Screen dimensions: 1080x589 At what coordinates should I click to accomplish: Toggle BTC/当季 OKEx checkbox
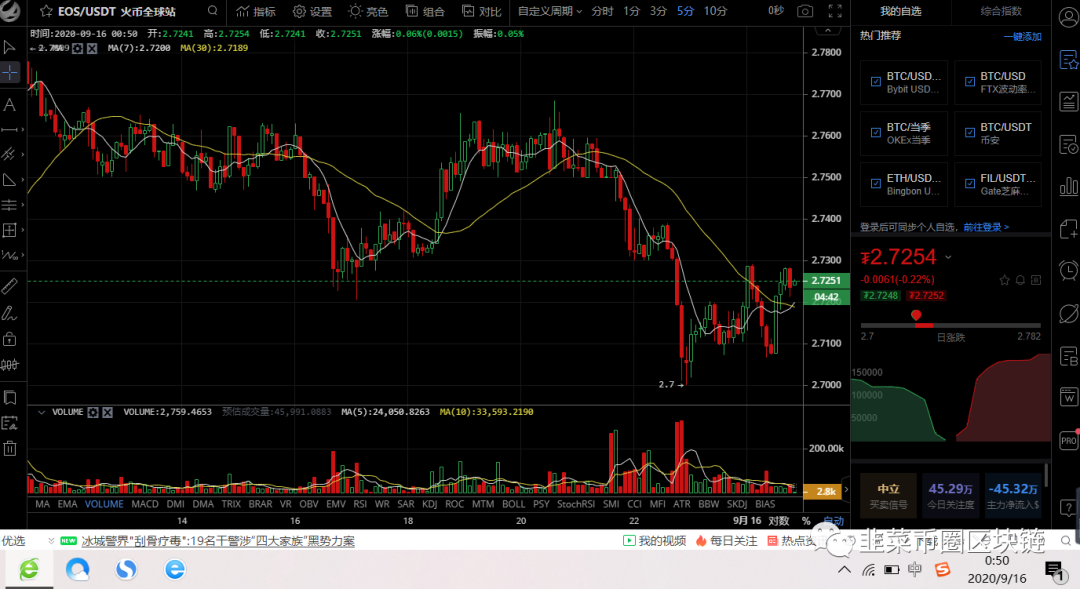point(875,132)
